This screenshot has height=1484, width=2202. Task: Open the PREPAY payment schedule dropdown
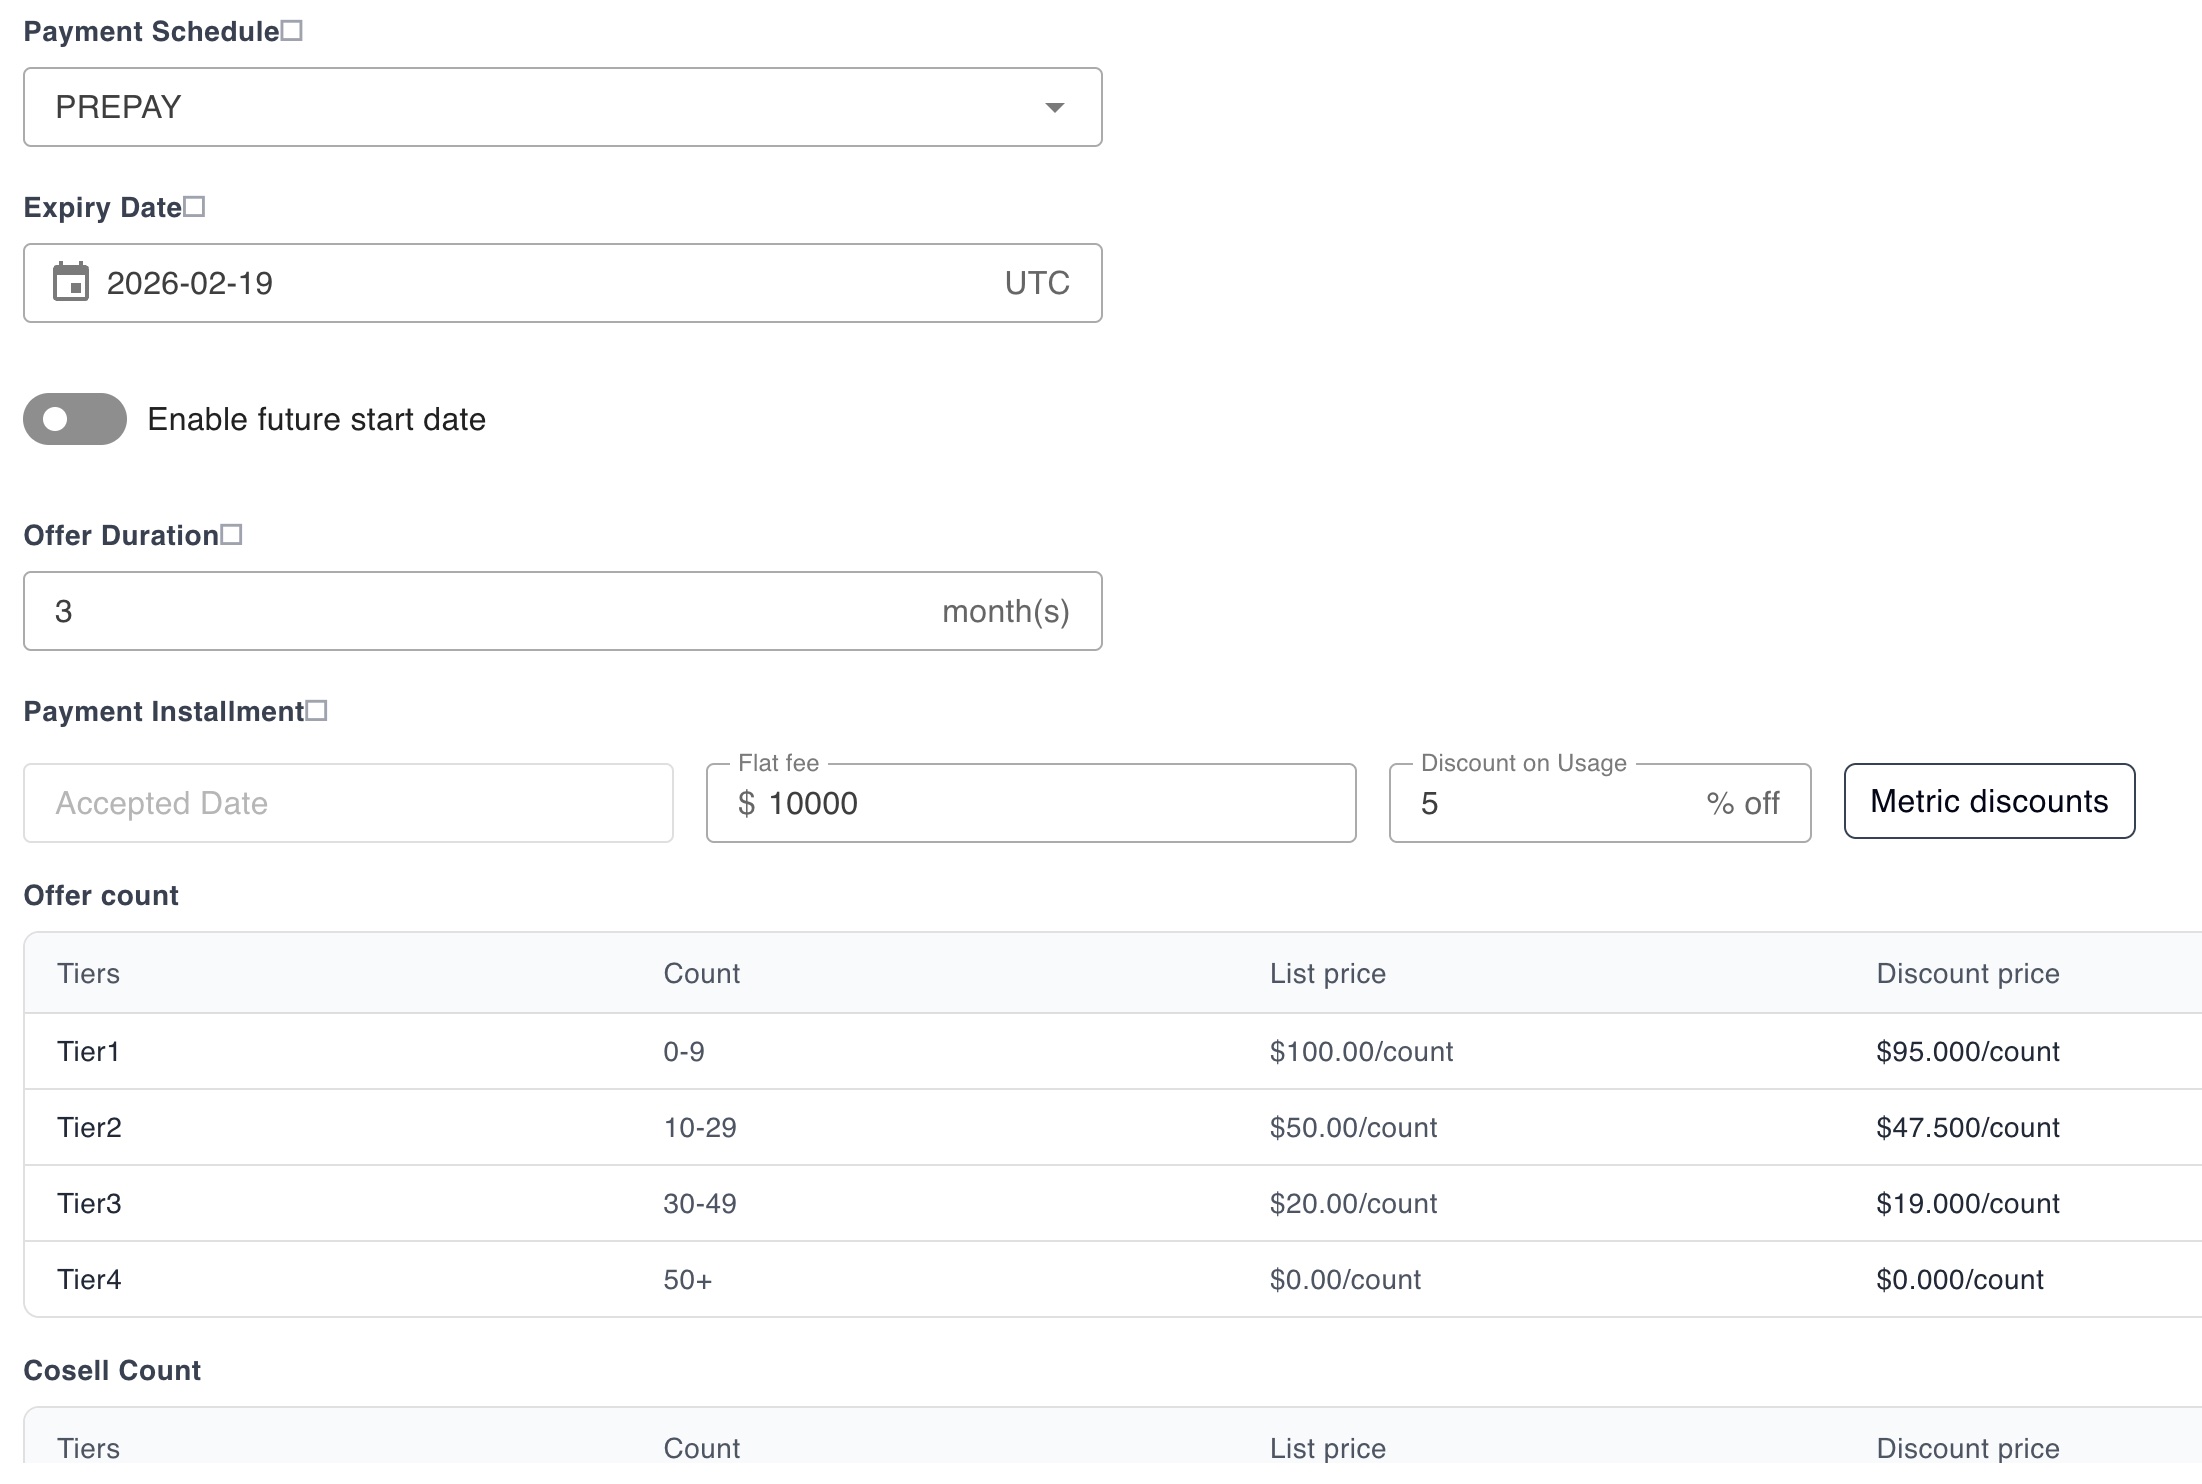click(562, 107)
